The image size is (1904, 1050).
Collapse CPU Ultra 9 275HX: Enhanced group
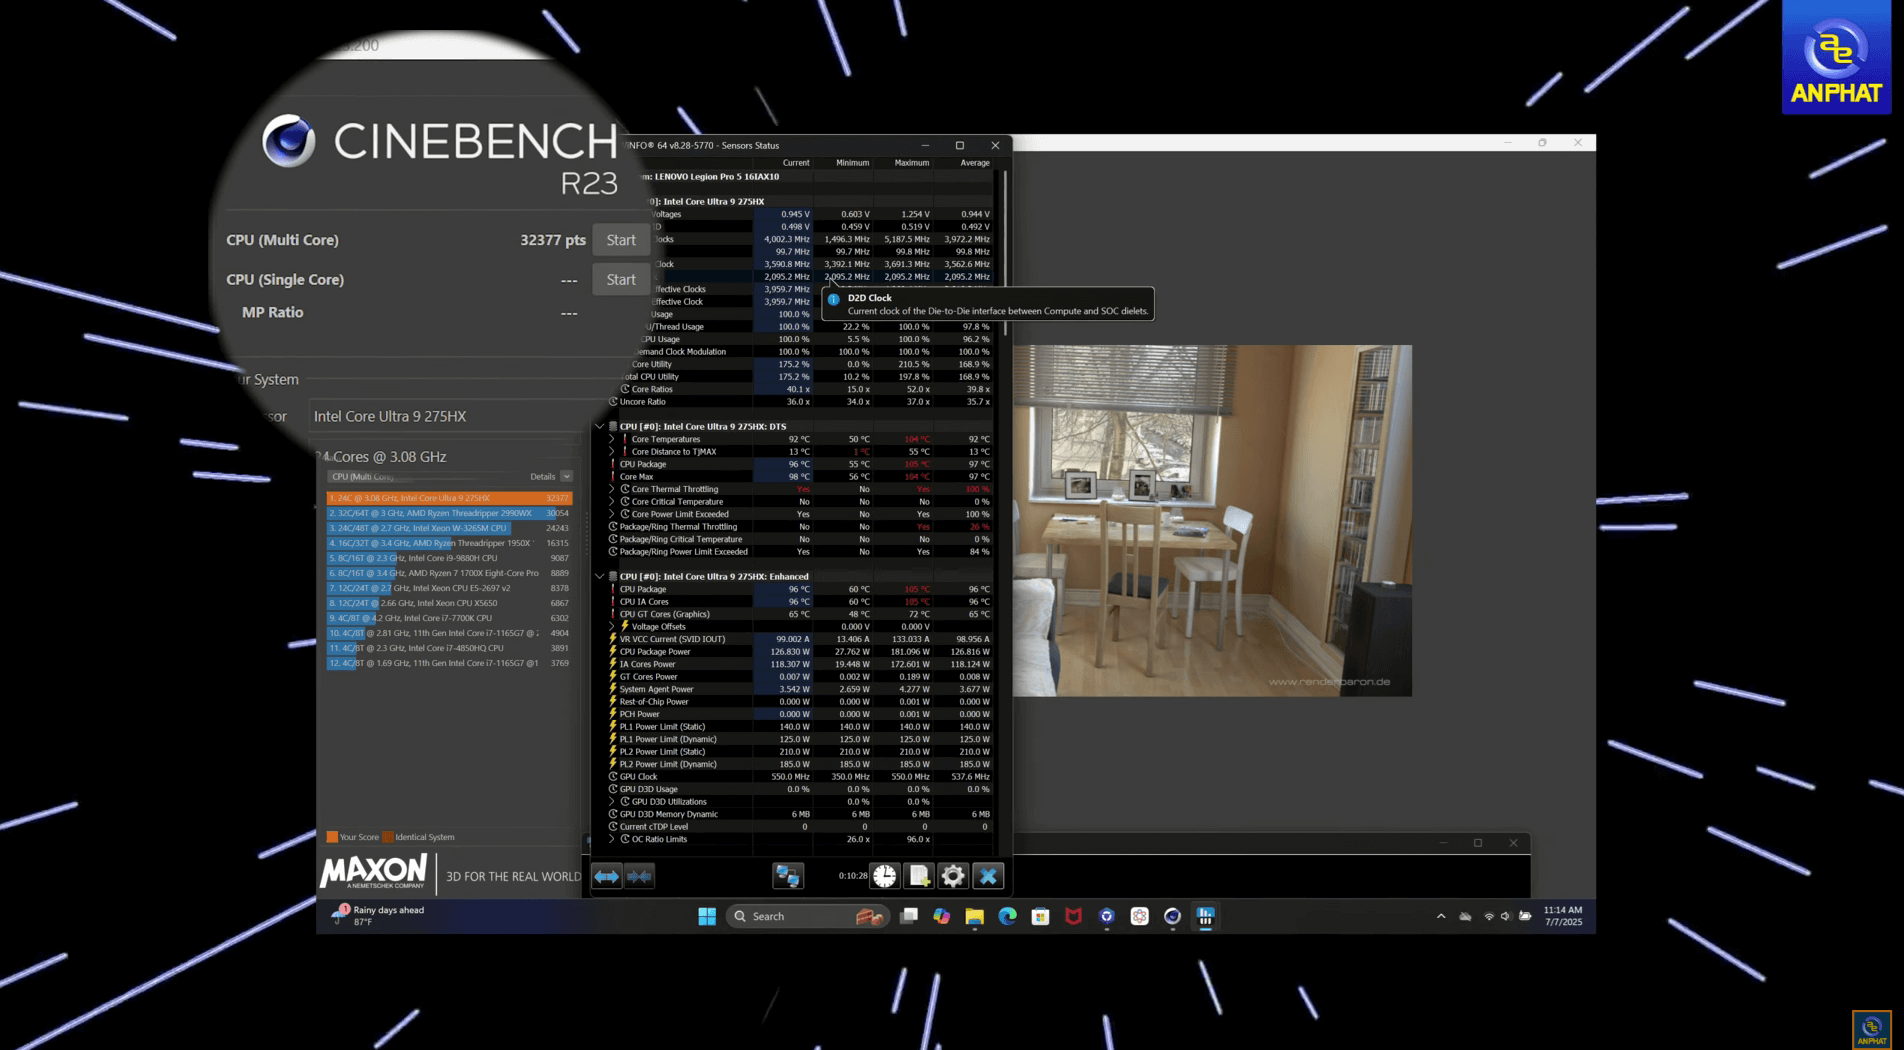tap(600, 576)
